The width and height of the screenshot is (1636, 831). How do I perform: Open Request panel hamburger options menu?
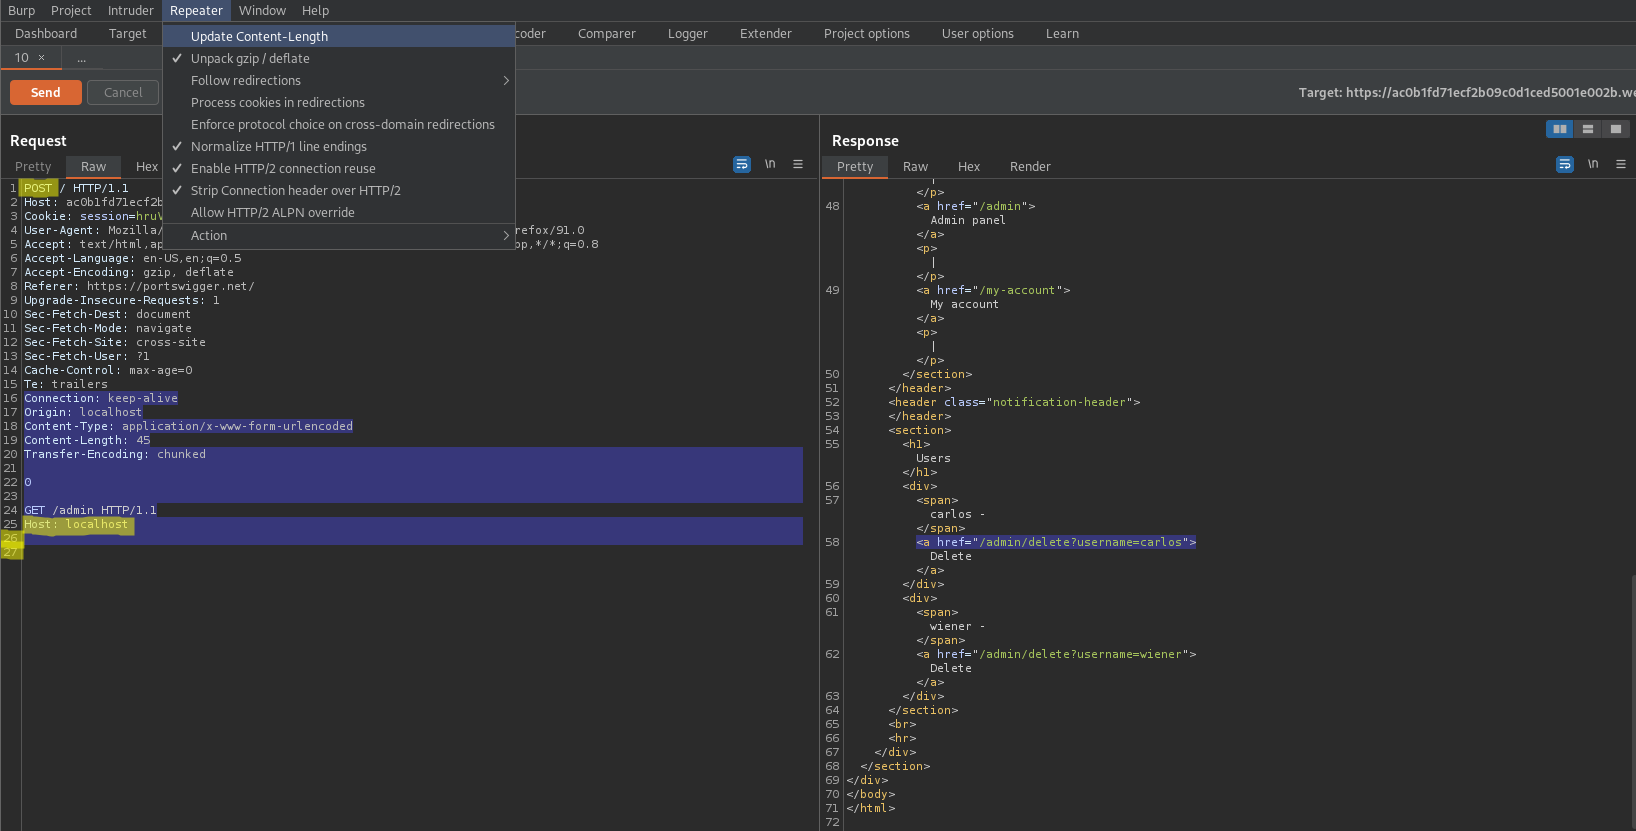(798, 164)
